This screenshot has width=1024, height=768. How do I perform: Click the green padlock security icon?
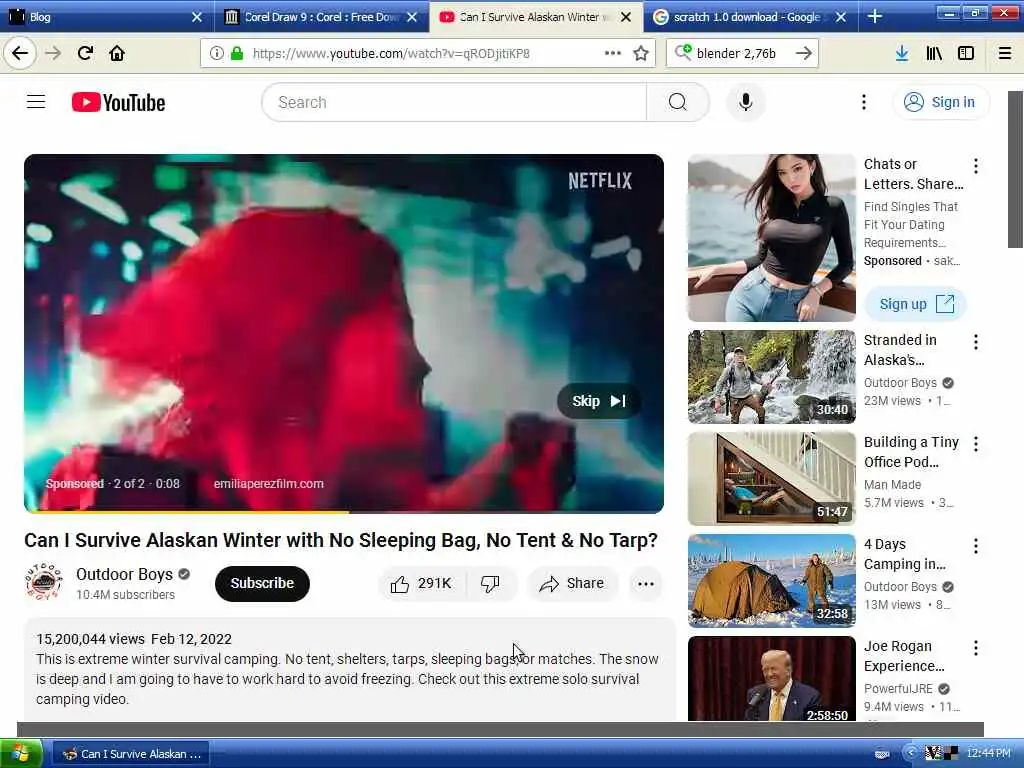point(237,54)
